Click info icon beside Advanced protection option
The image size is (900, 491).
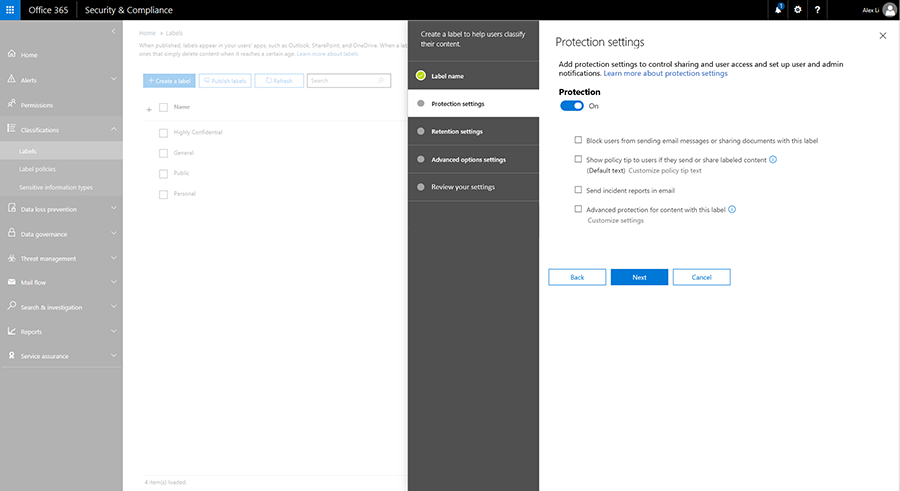coord(732,210)
